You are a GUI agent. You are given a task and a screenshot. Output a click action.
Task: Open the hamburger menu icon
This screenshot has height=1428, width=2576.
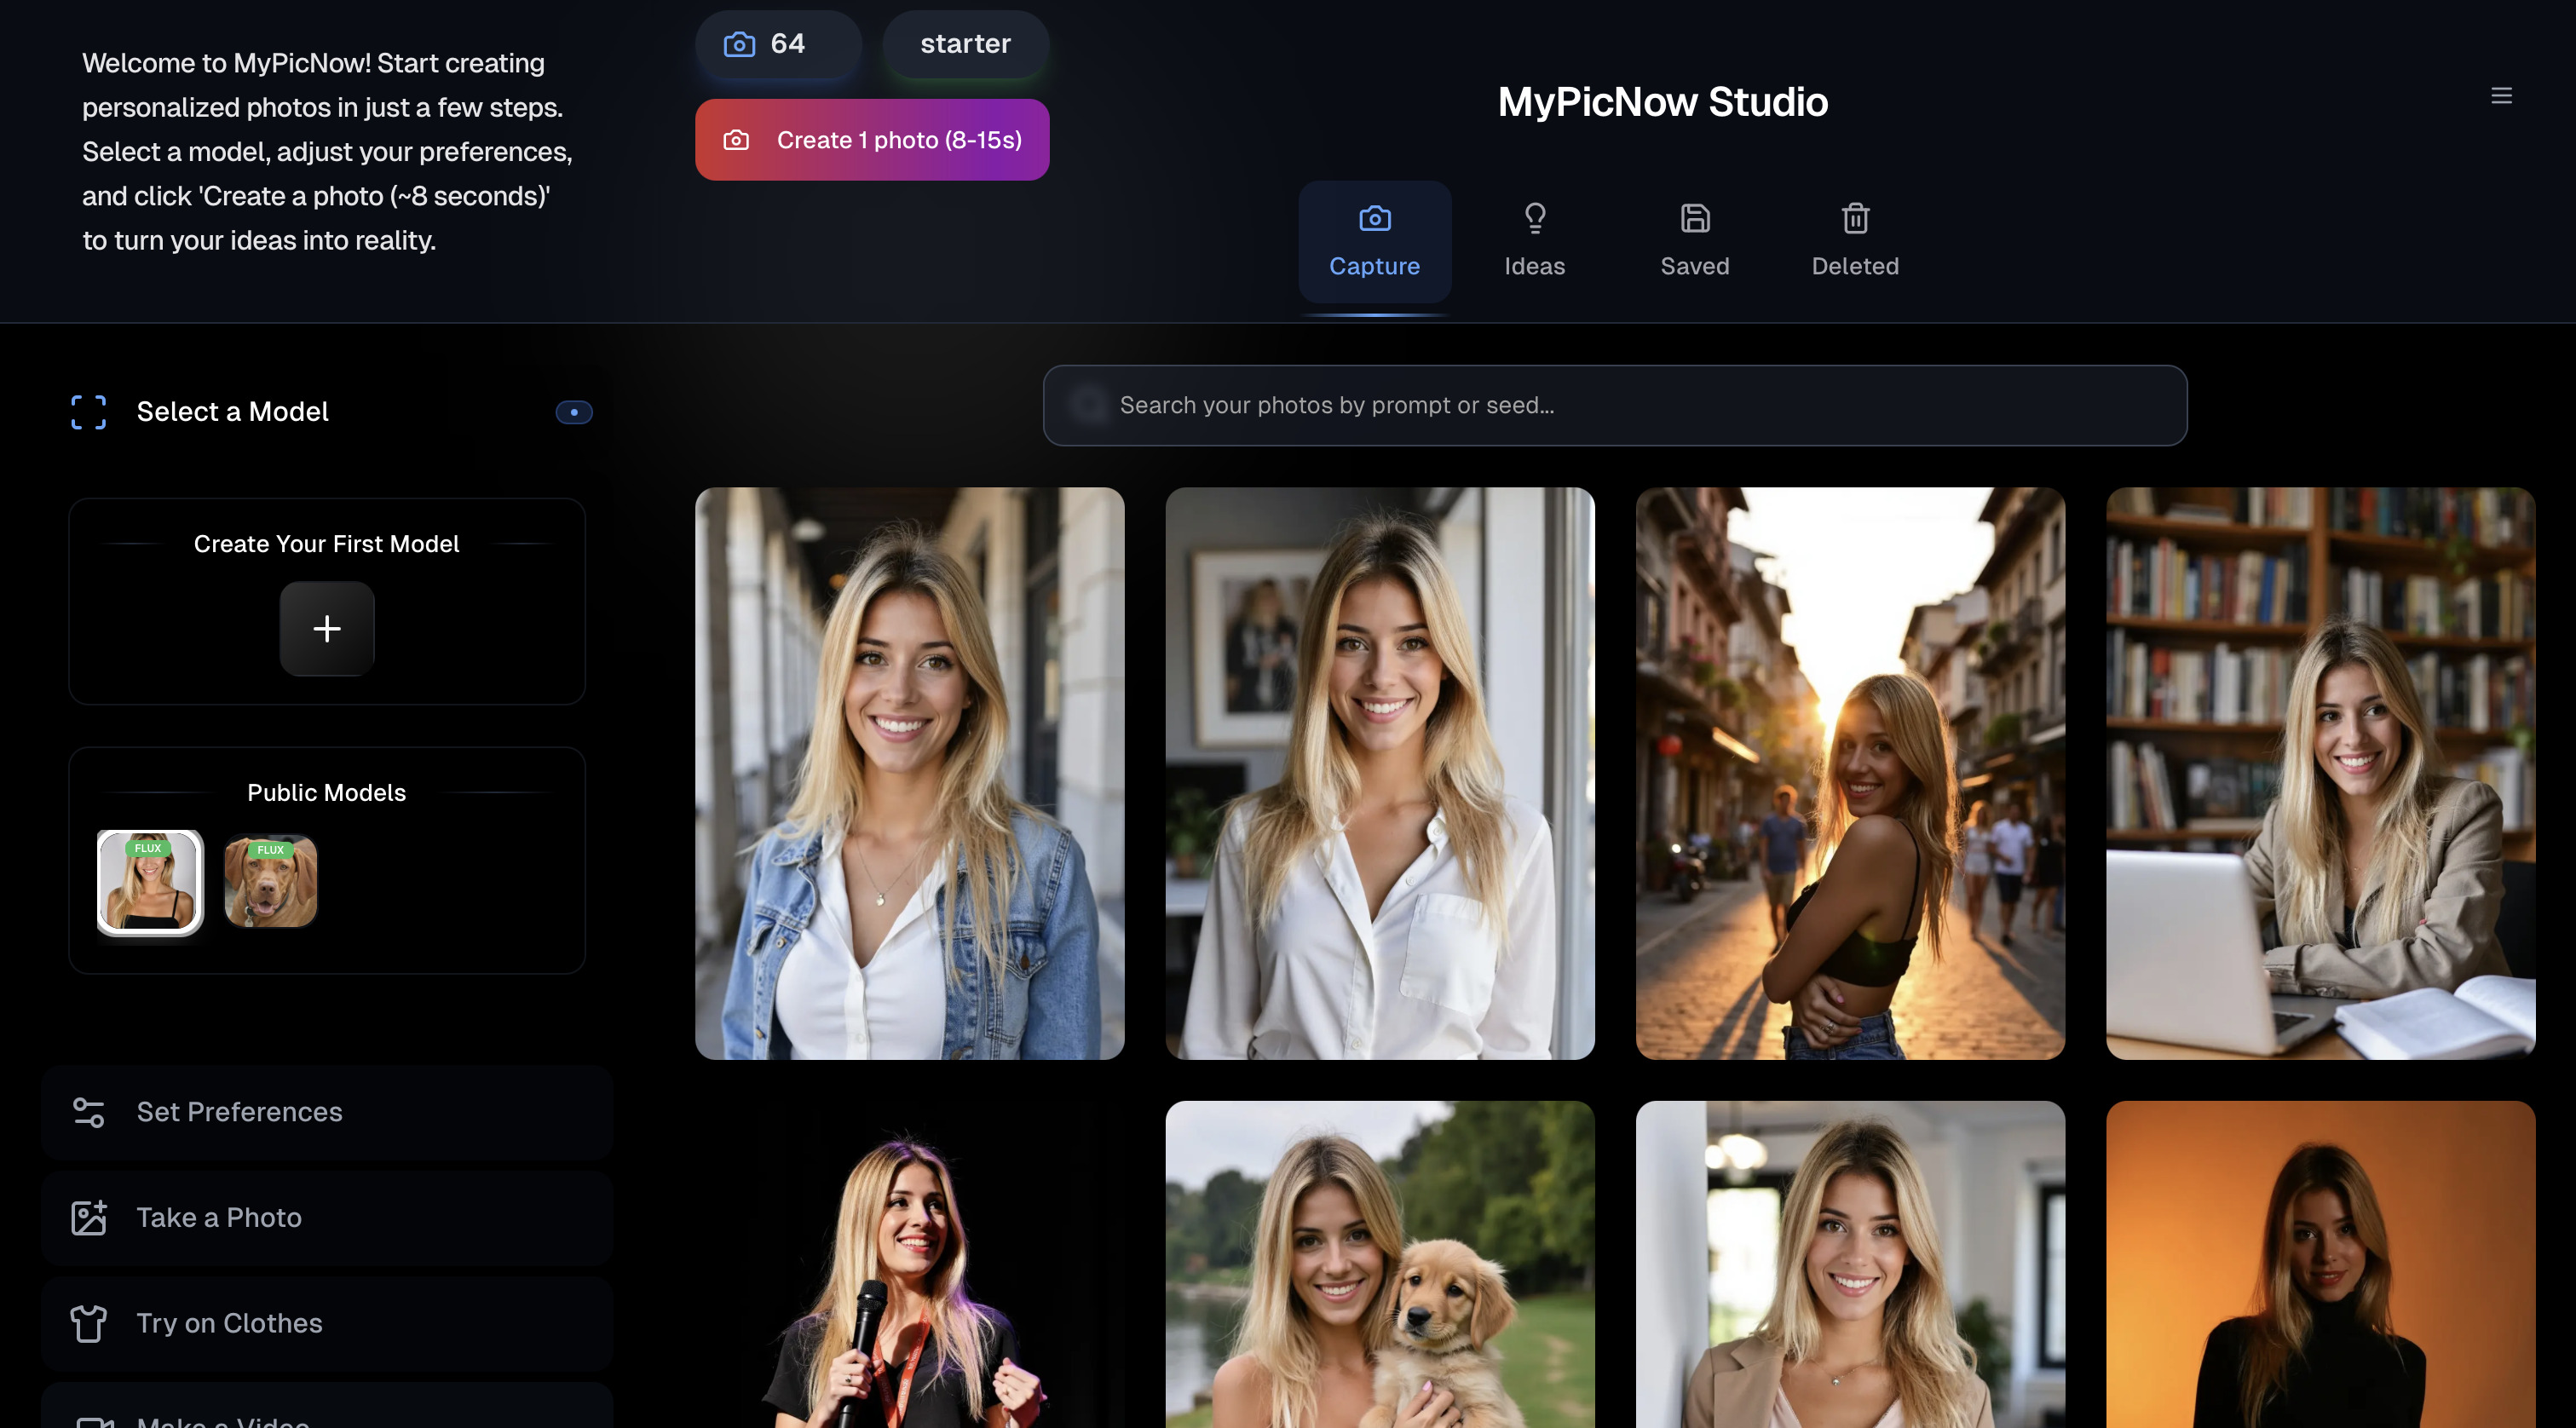point(2501,96)
